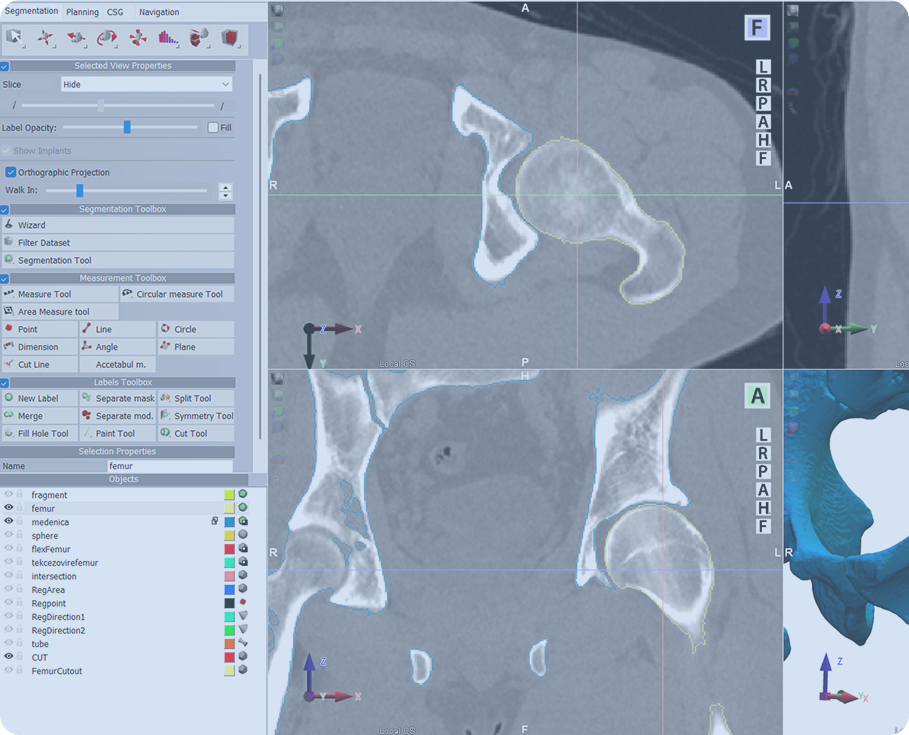909x735 pixels.
Task: Switch to the Segmentation tab
Action: click(31, 11)
